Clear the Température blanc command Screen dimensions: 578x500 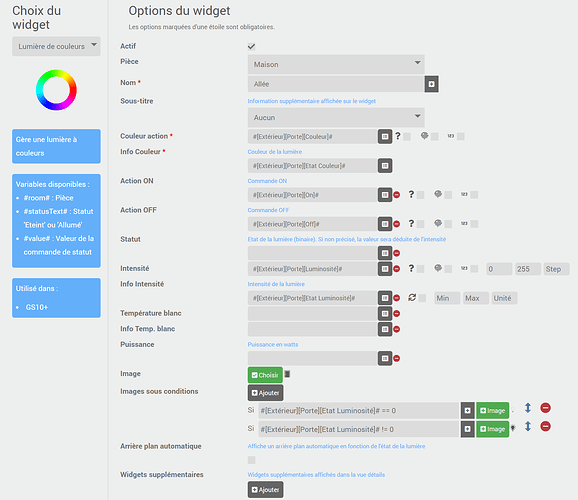click(397, 313)
